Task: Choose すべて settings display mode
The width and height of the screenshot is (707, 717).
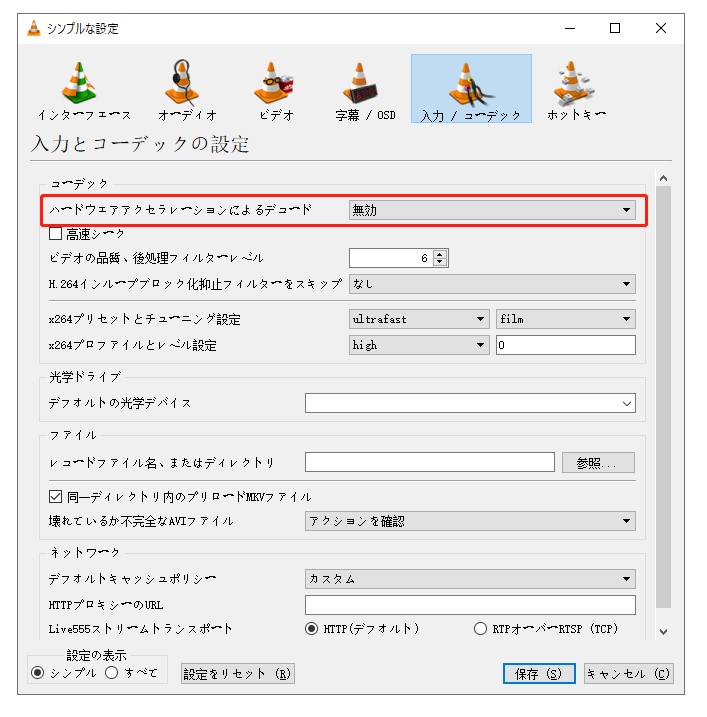Action: point(112,673)
